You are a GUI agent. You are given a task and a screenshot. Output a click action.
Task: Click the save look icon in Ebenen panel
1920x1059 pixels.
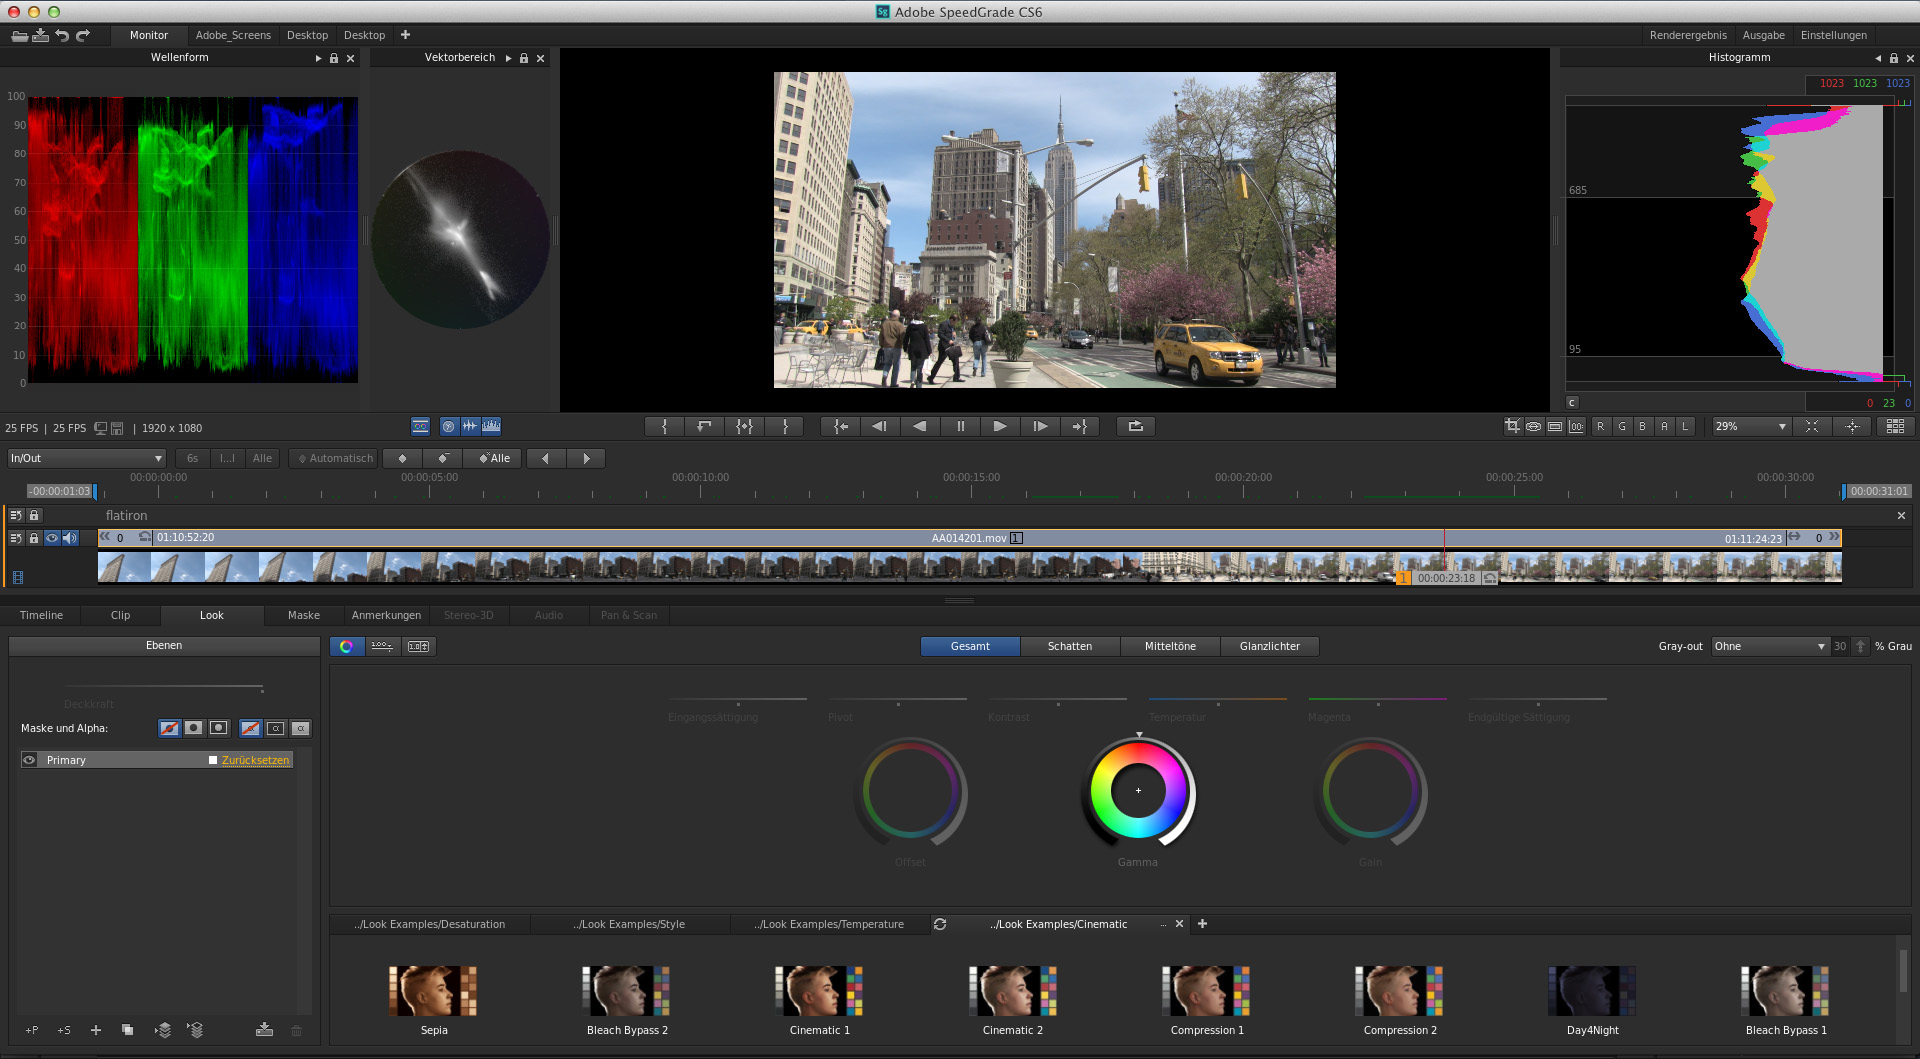(264, 1030)
